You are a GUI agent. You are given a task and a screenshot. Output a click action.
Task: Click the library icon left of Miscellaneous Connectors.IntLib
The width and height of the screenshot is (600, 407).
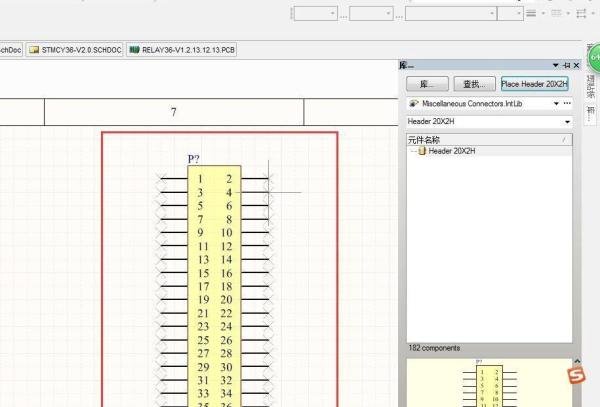point(414,103)
